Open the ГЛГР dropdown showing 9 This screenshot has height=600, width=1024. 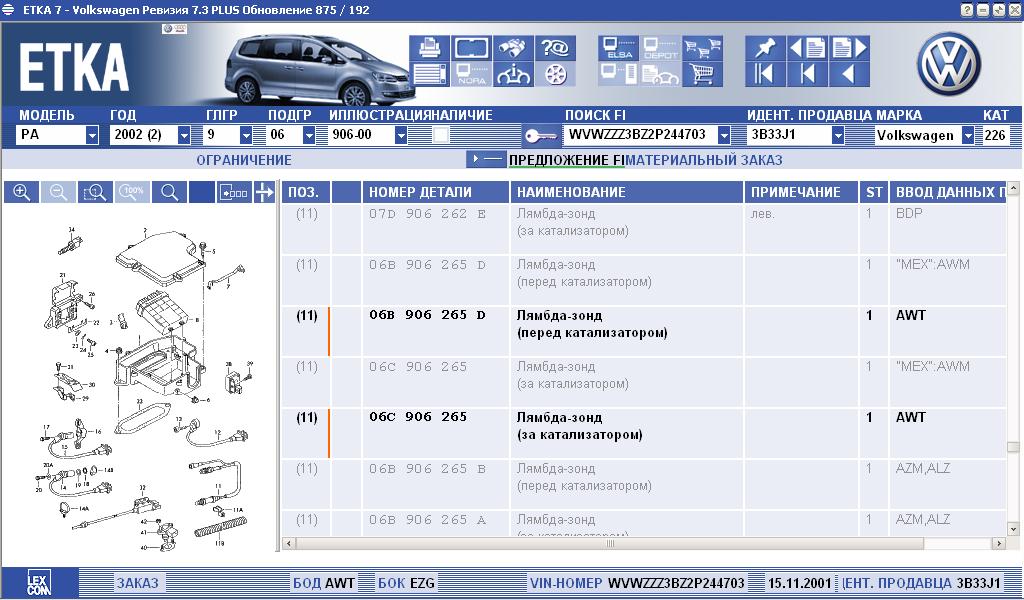[246, 136]
